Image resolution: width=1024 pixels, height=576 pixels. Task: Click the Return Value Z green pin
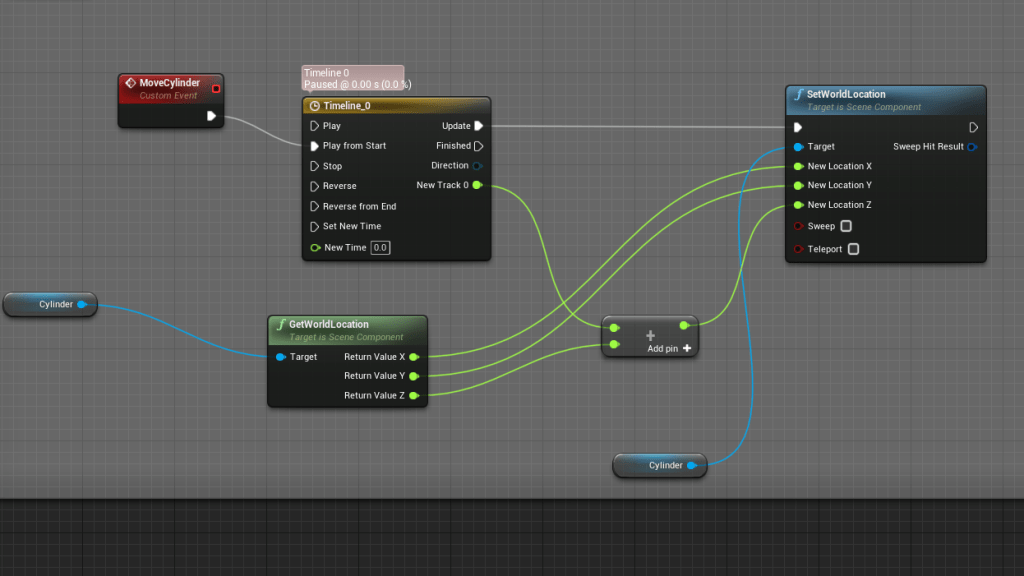click(413, 396)
